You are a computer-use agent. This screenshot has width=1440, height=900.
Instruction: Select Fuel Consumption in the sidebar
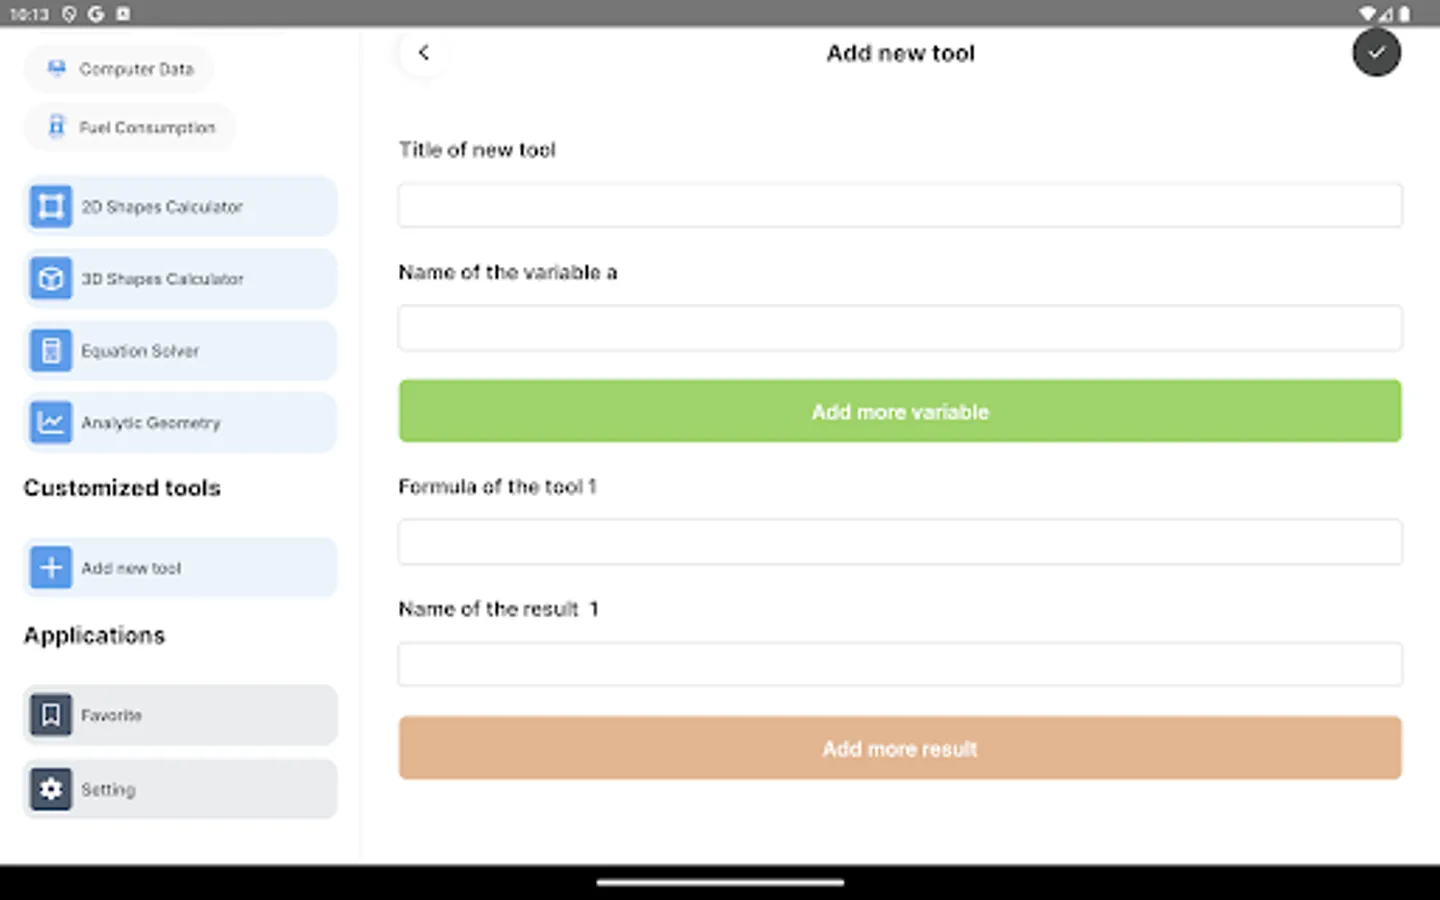[x=146, y=127]
